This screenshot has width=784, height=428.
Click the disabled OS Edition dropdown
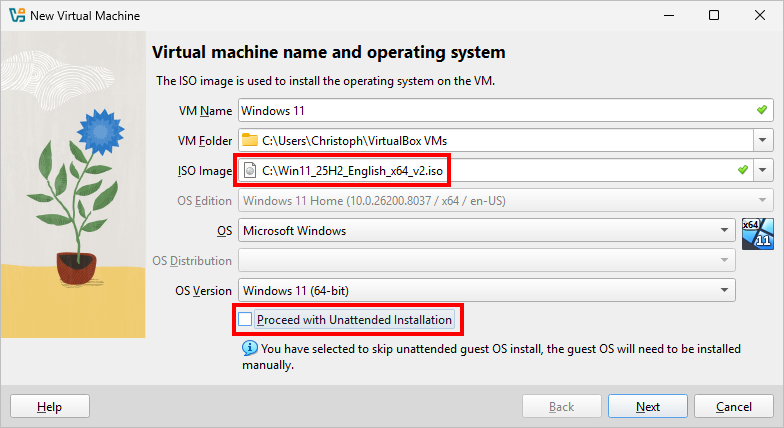point(506,200)
